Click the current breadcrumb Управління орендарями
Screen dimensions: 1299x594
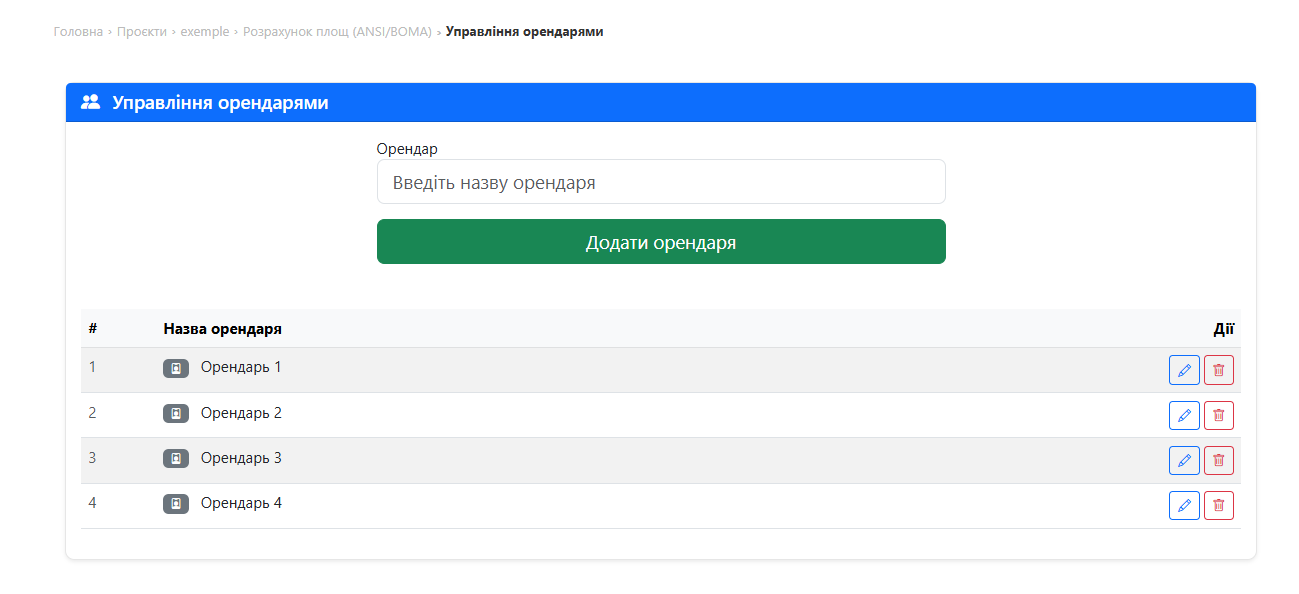click(524, 32)
